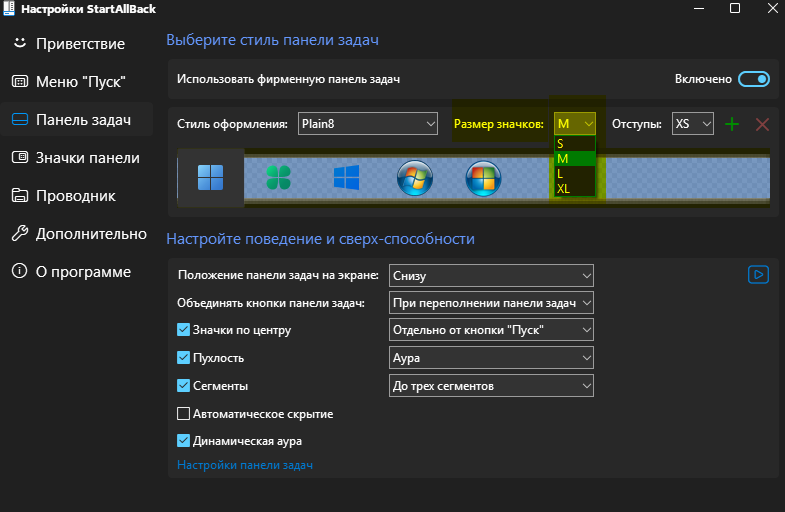Select the Панель задач section
The image size is (785, 512).
pyautogui.click(x=77, y=120)
